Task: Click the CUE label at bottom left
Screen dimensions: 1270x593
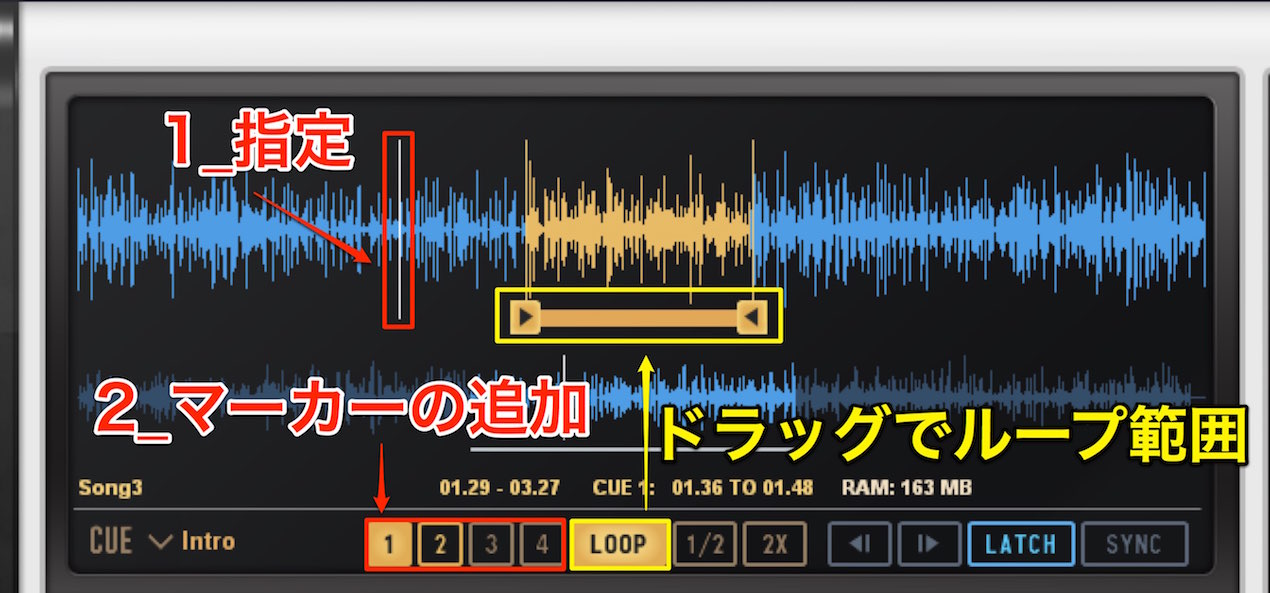Action: 111,542
